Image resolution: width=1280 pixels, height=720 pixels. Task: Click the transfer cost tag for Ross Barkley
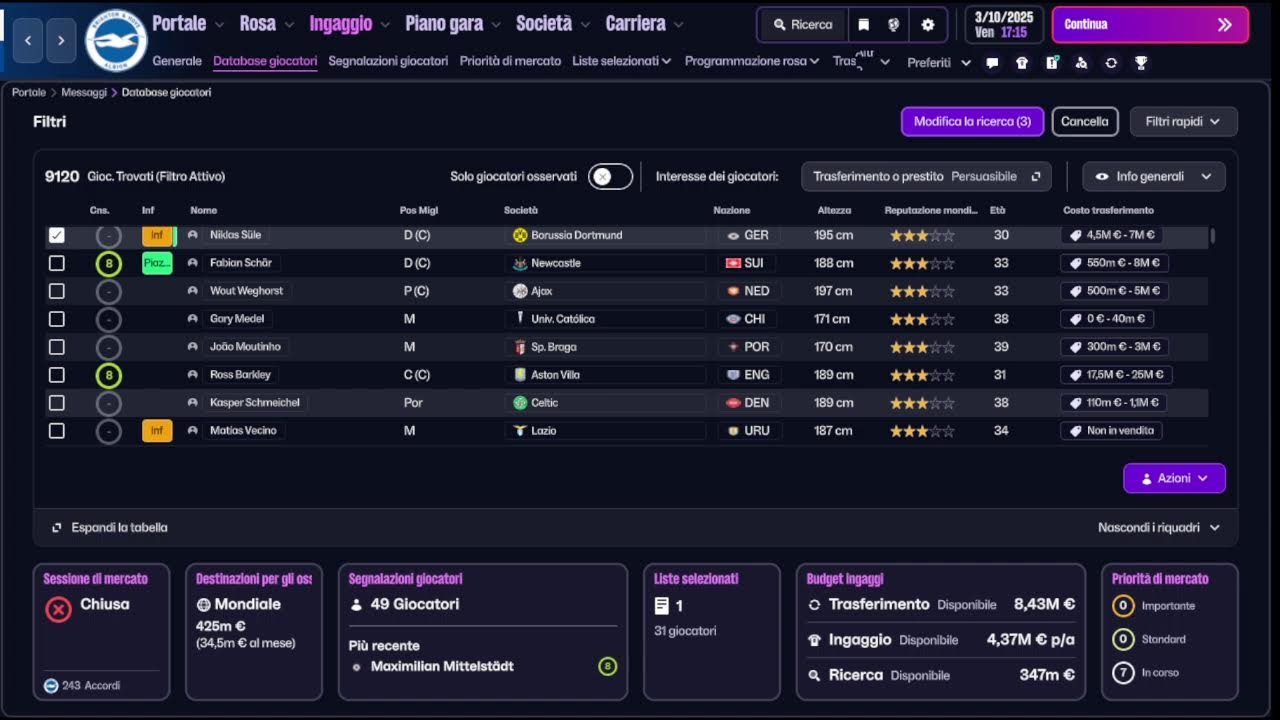(1116, 375)
